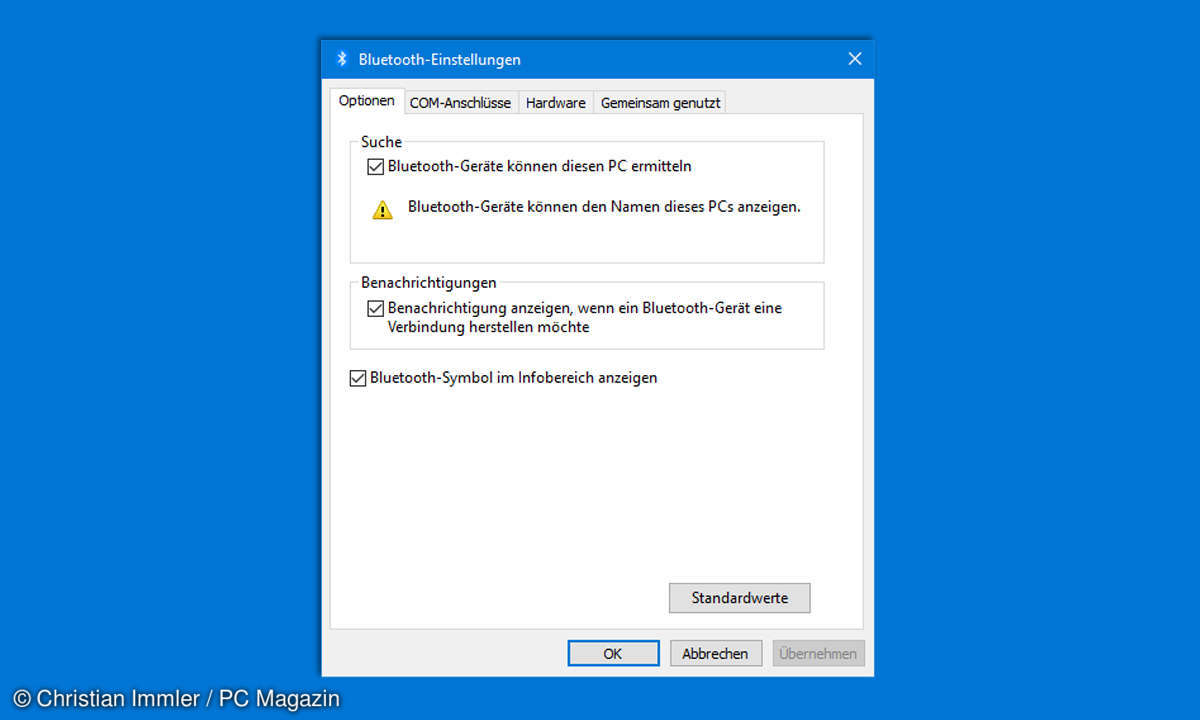The image size is (1200, 720).
Task: Open the Hardware tab
Action: click(x=555, y=103)
